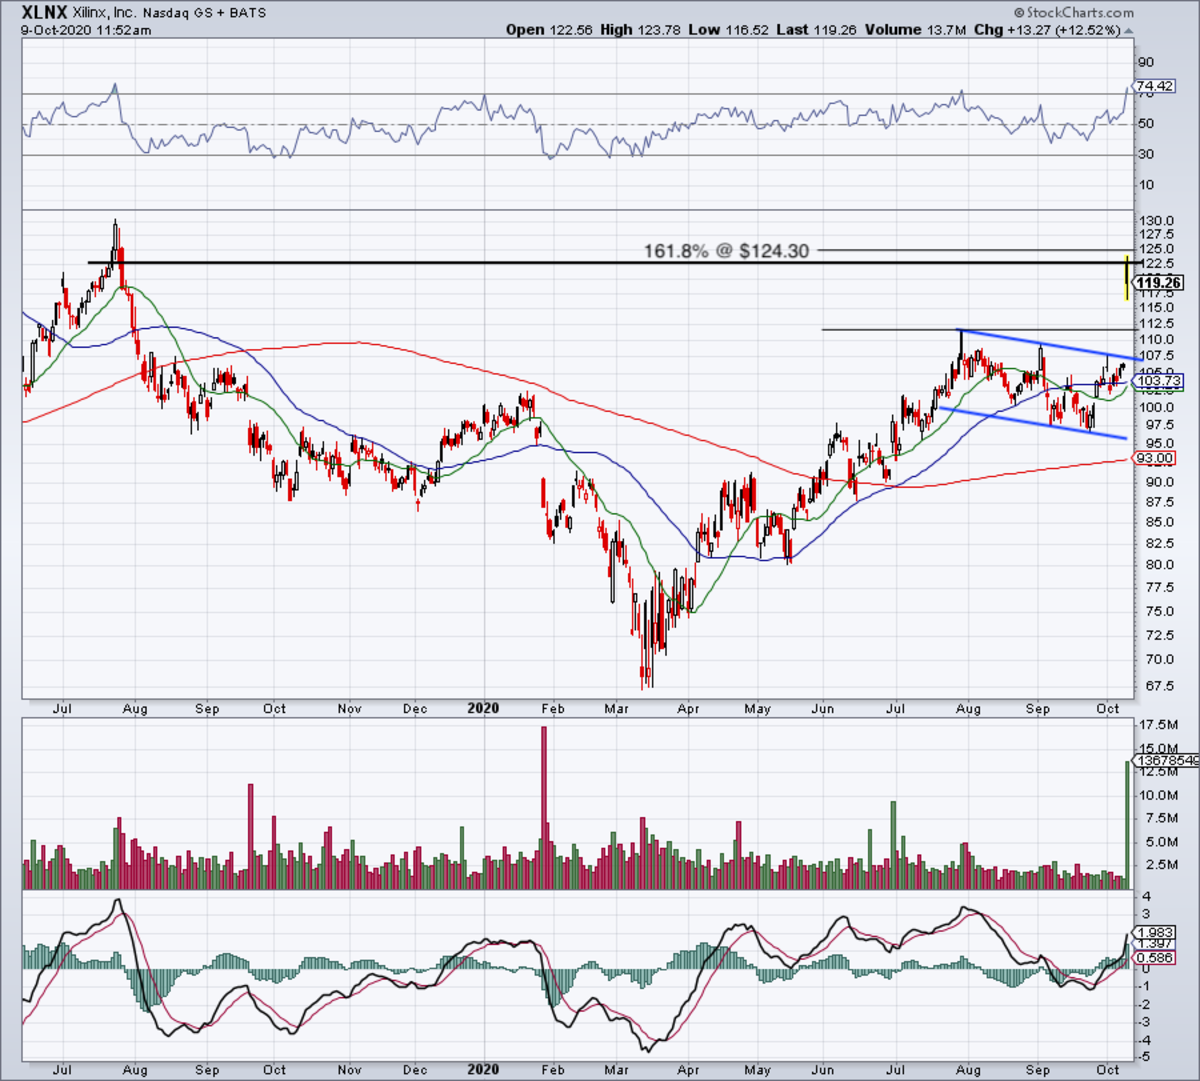Screen dimensions: 1200x1081
Task: Click the upper blue channel trendline
Action: coord(1047,343)
